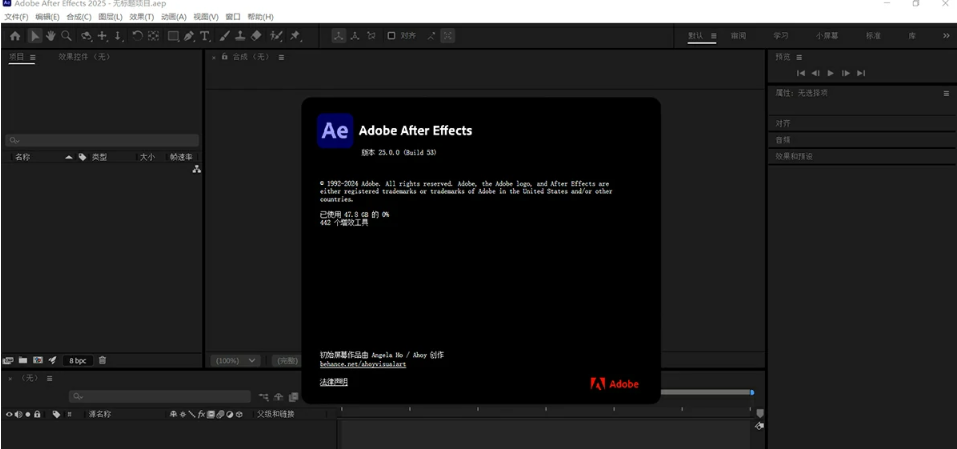Click the Project panel search field
This screenshot has width=957, height=449.
pyautogui.click(x=102, y=140)
